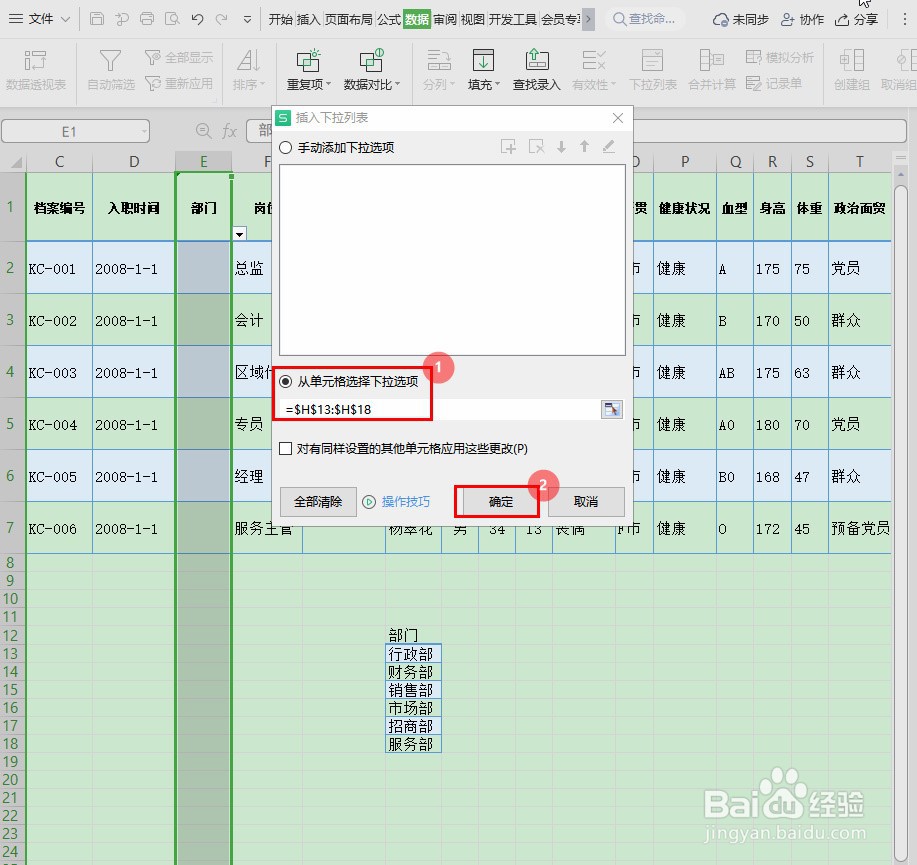Switch to the 插入 (Insert) tab
917x865 pixels.
pyautogui.click(x=308, y=19)
